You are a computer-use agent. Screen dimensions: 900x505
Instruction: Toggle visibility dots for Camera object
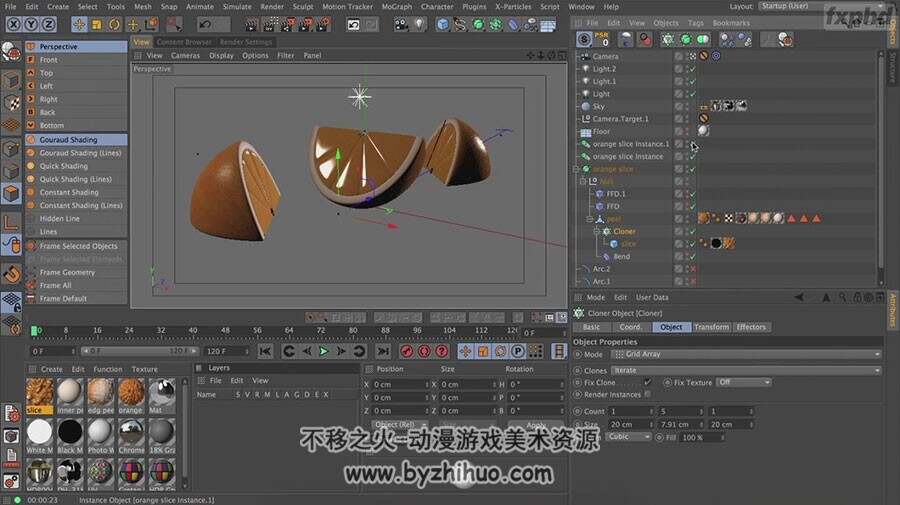687,56
